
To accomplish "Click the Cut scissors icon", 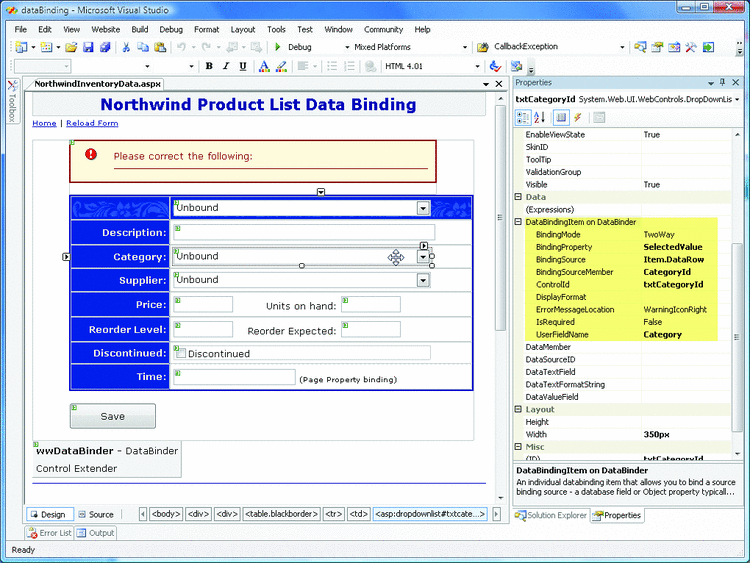I will click(x=126, y=47).
